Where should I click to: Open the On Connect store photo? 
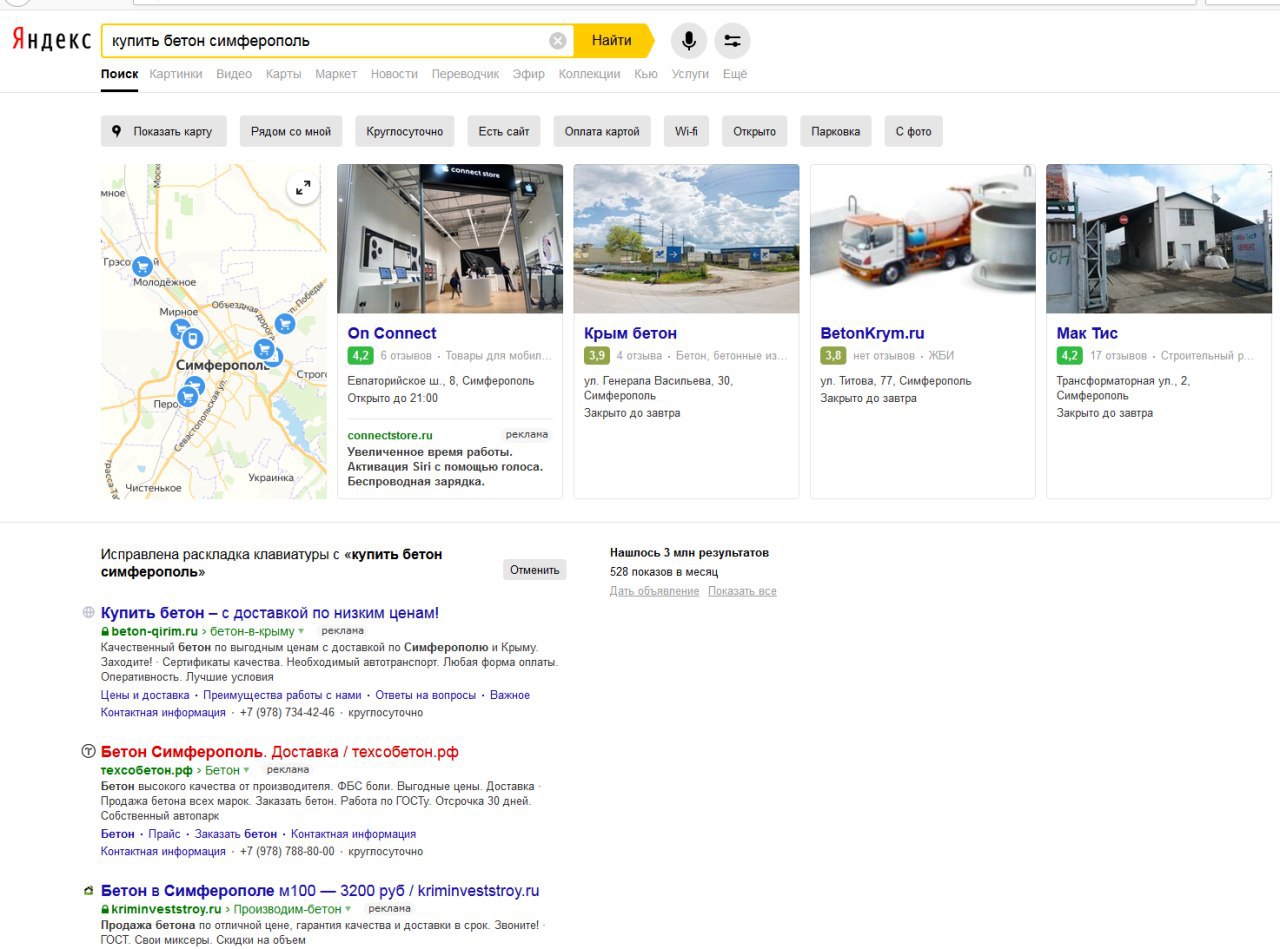[x=450, y=239]
